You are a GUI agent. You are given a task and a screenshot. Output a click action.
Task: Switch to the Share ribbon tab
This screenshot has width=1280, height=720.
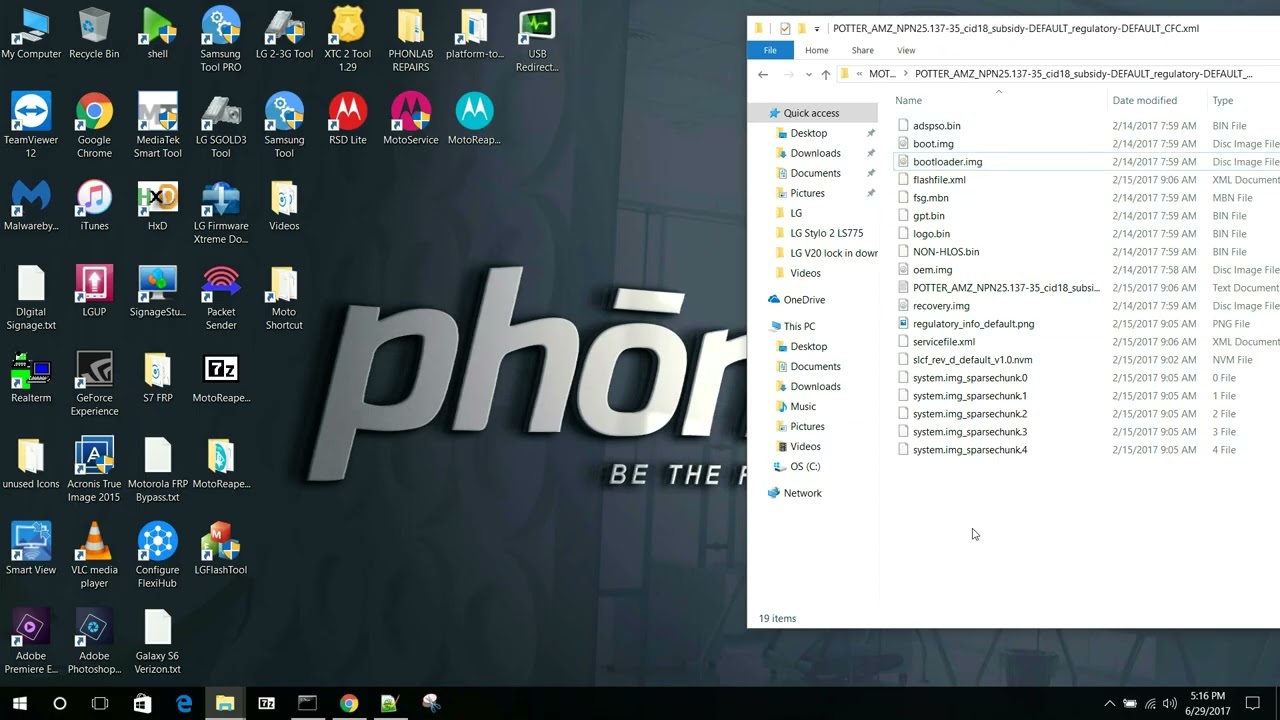click(862, 50)
